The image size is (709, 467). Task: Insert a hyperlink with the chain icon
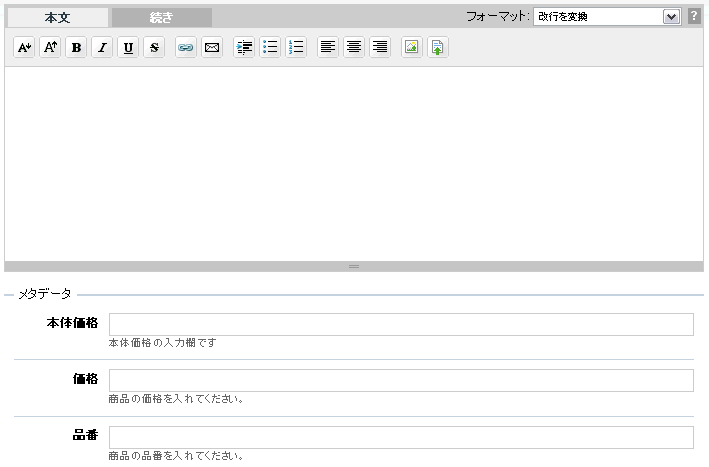186,47
